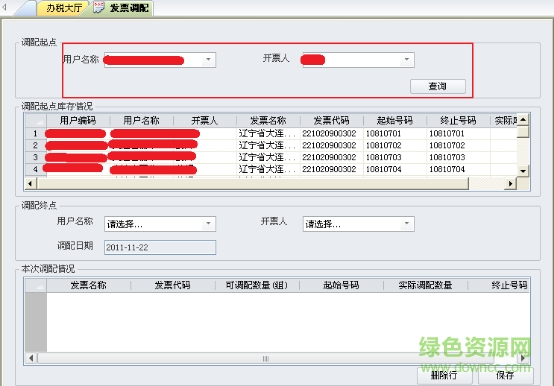Screen dimensions: 554x386
Task: Click starting number 10810702 cell
Action: (x=395, y=145)
